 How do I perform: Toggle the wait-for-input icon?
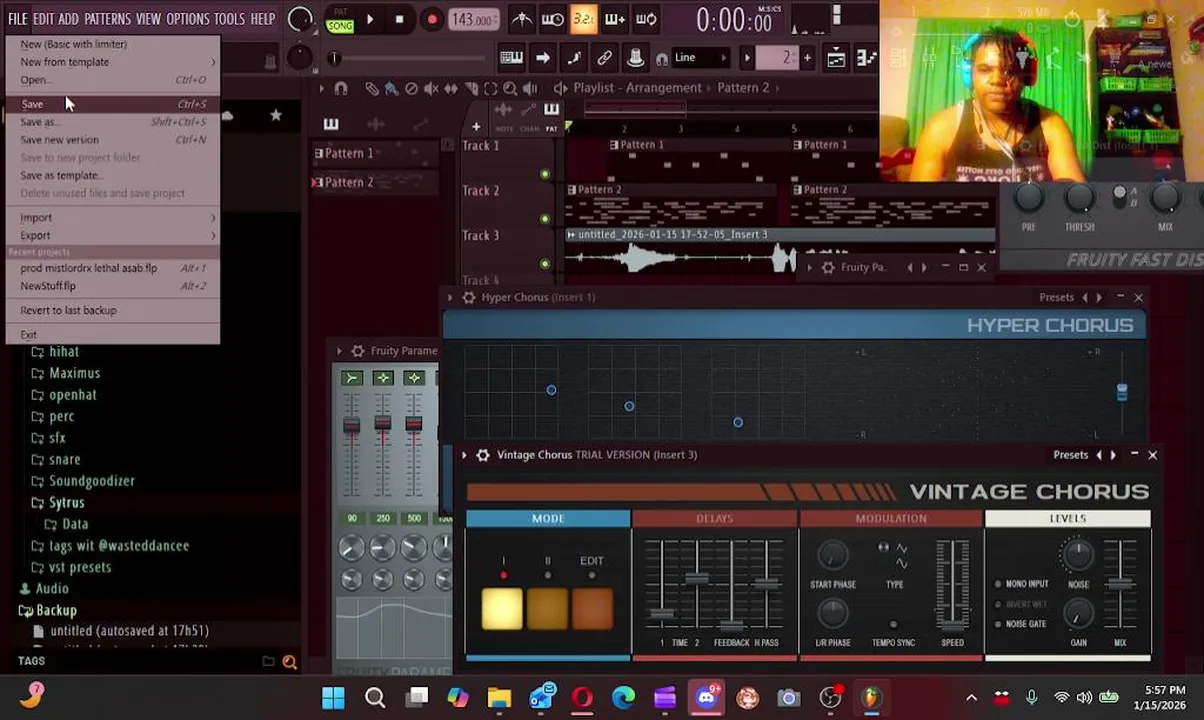[x=552, y=19]
